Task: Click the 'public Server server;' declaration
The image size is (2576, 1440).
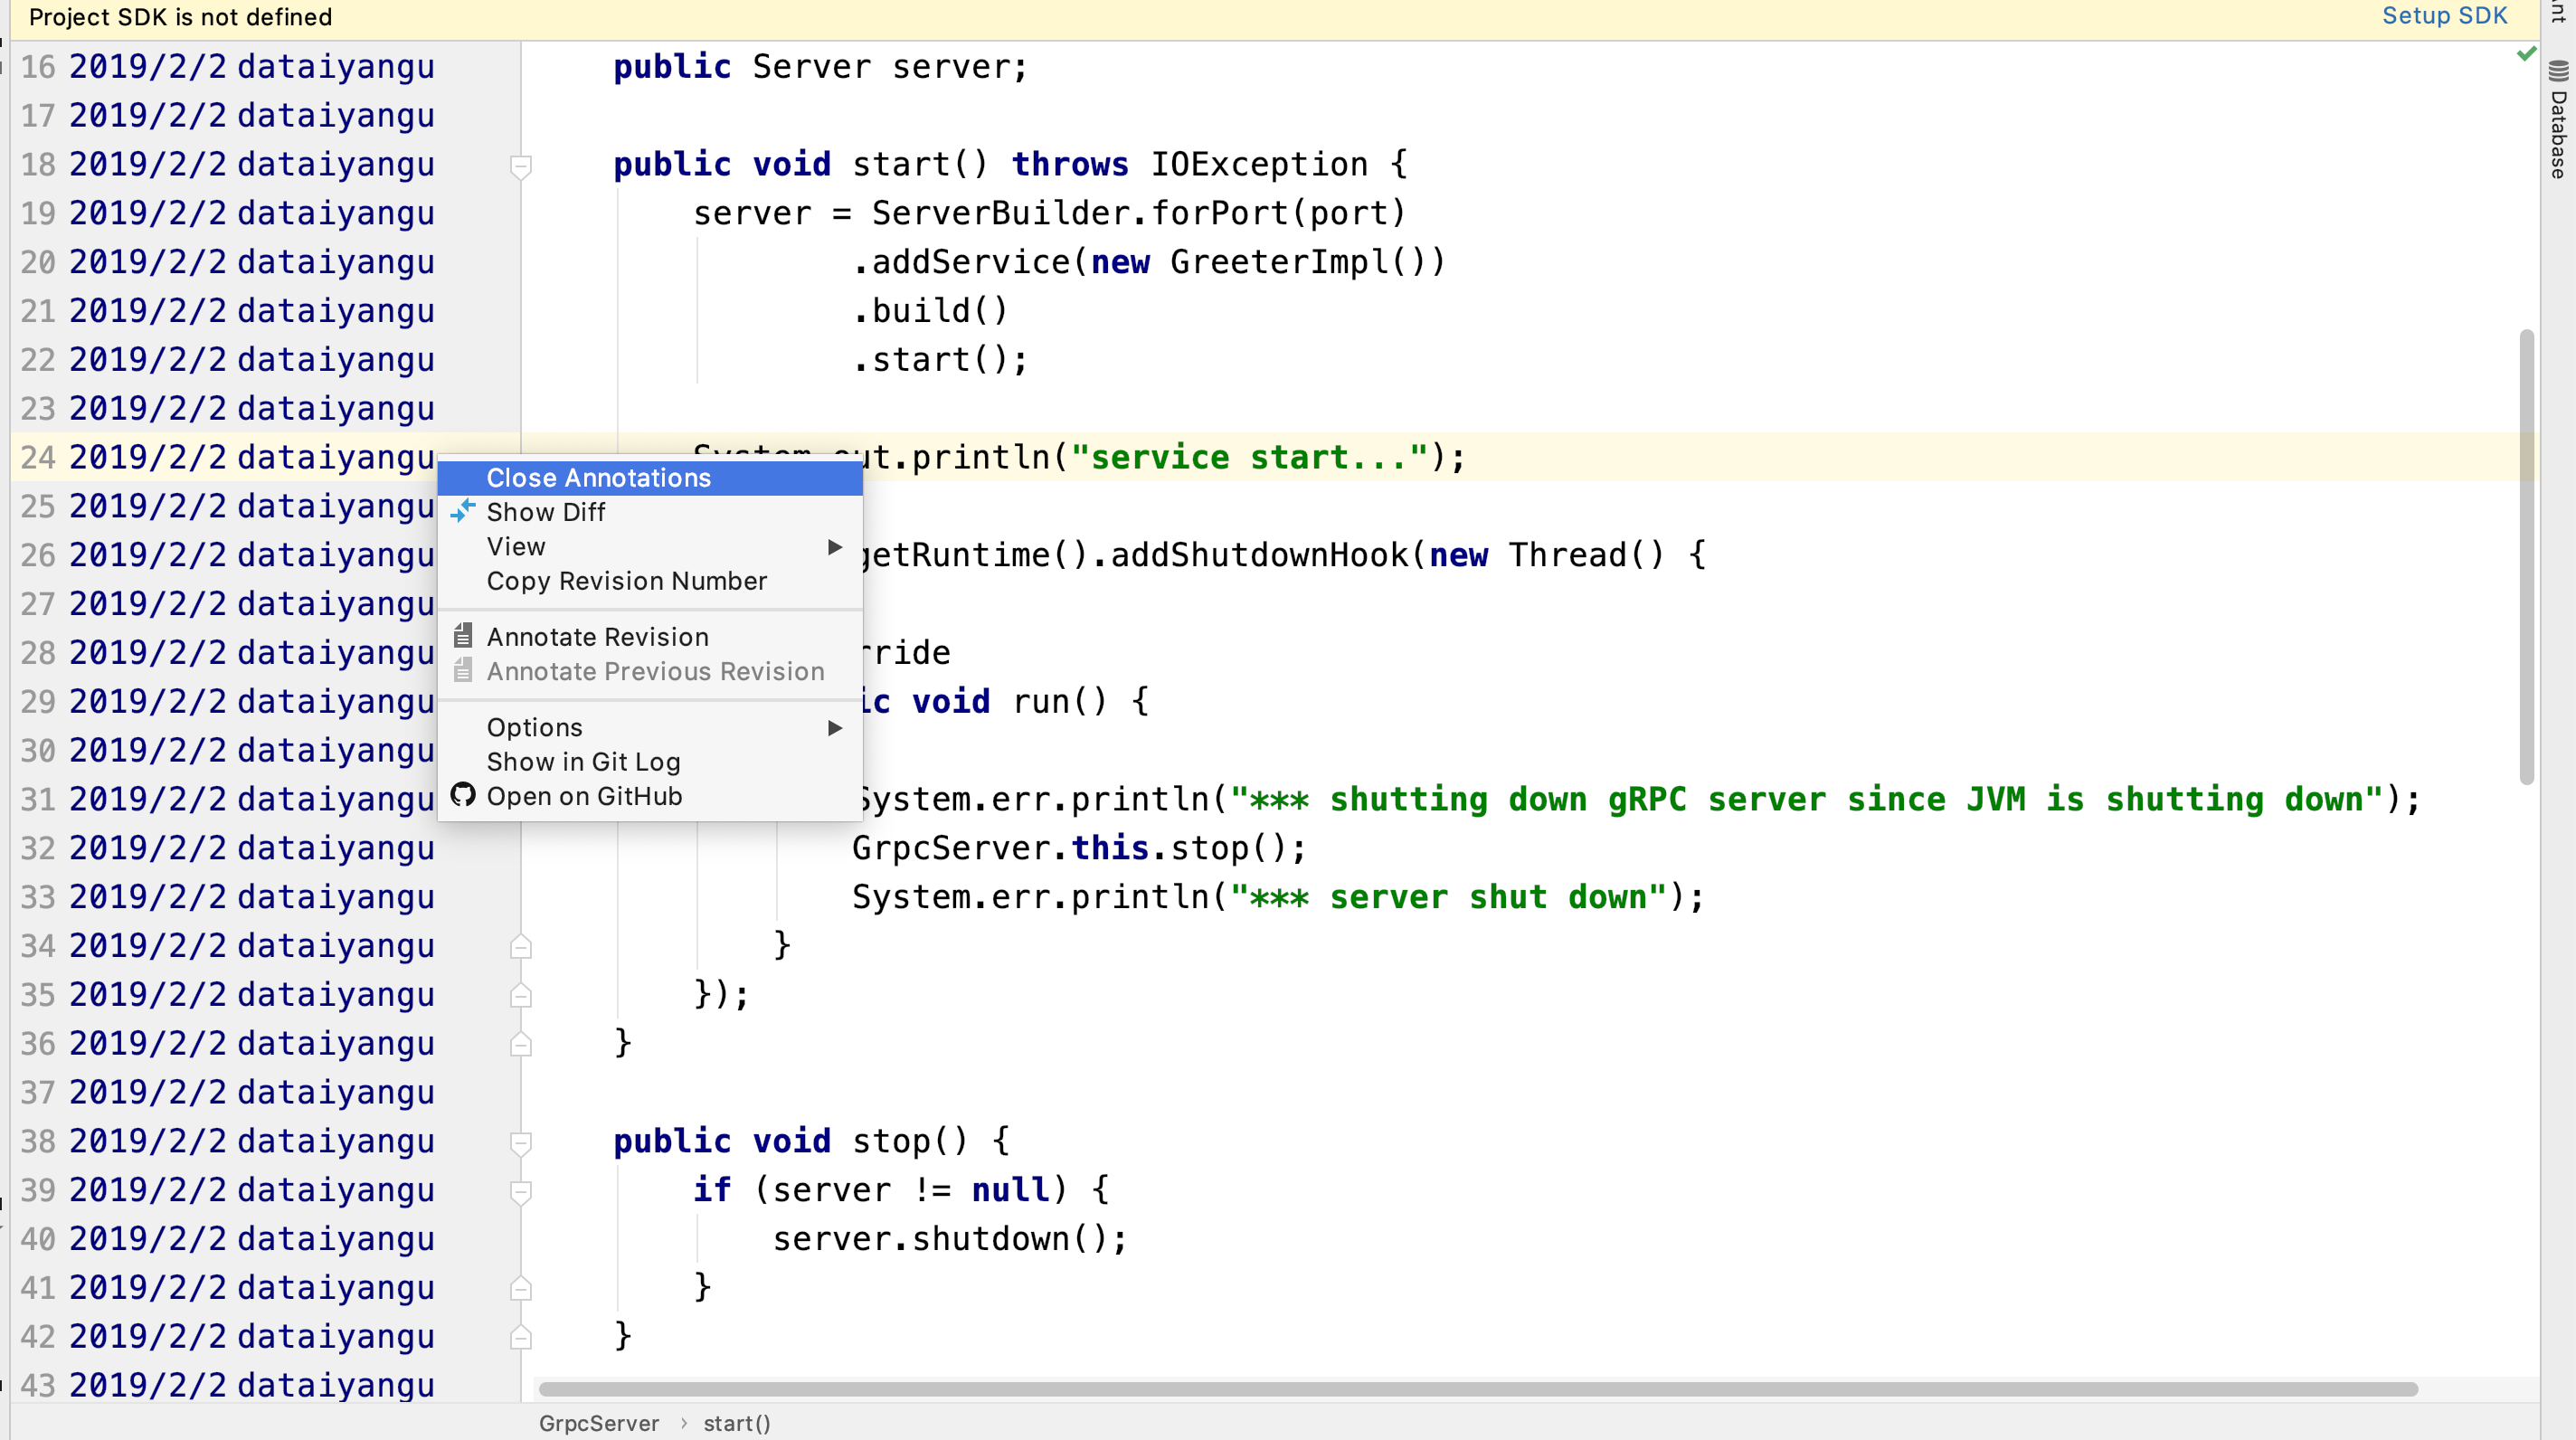Action: [820, 67]
